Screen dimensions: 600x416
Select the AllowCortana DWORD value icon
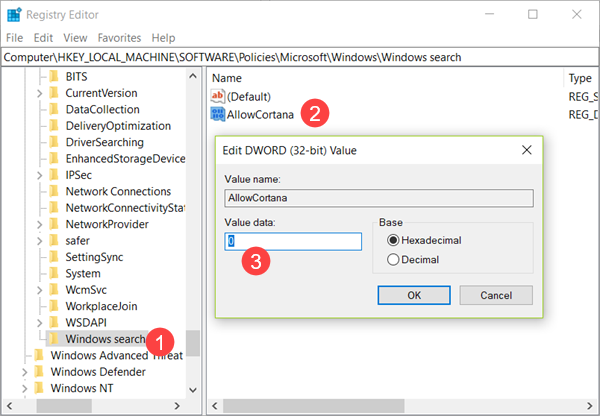pos(218,114)
